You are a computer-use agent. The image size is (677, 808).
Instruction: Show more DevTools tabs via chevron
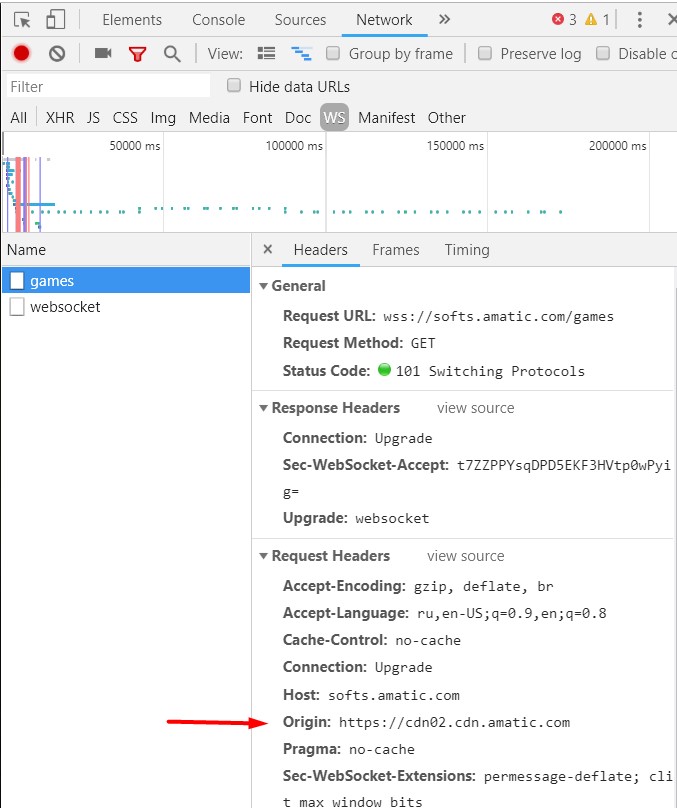(444, 20)
